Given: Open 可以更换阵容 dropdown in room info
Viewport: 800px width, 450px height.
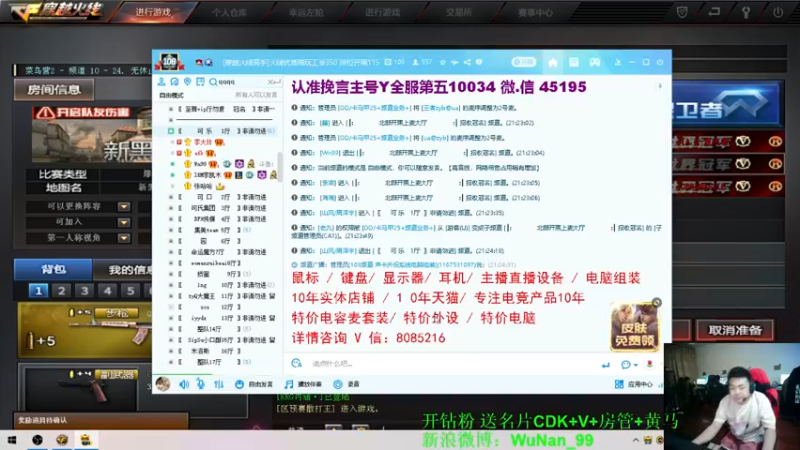Looking at the screenshot, I should pos(123,207).
